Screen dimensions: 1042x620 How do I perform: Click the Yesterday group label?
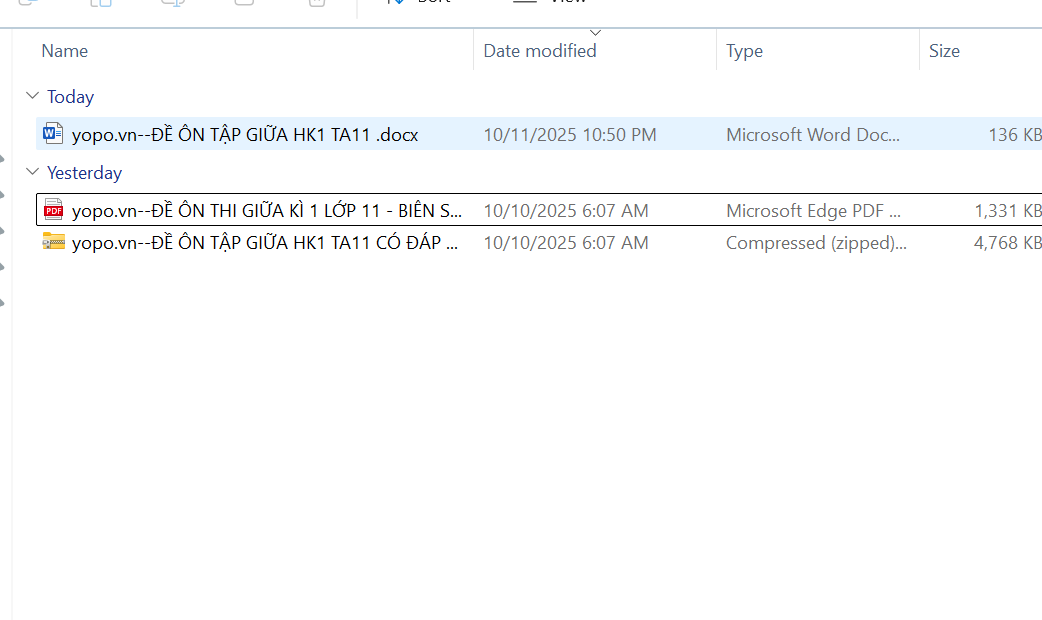click(x=84, y=173)
